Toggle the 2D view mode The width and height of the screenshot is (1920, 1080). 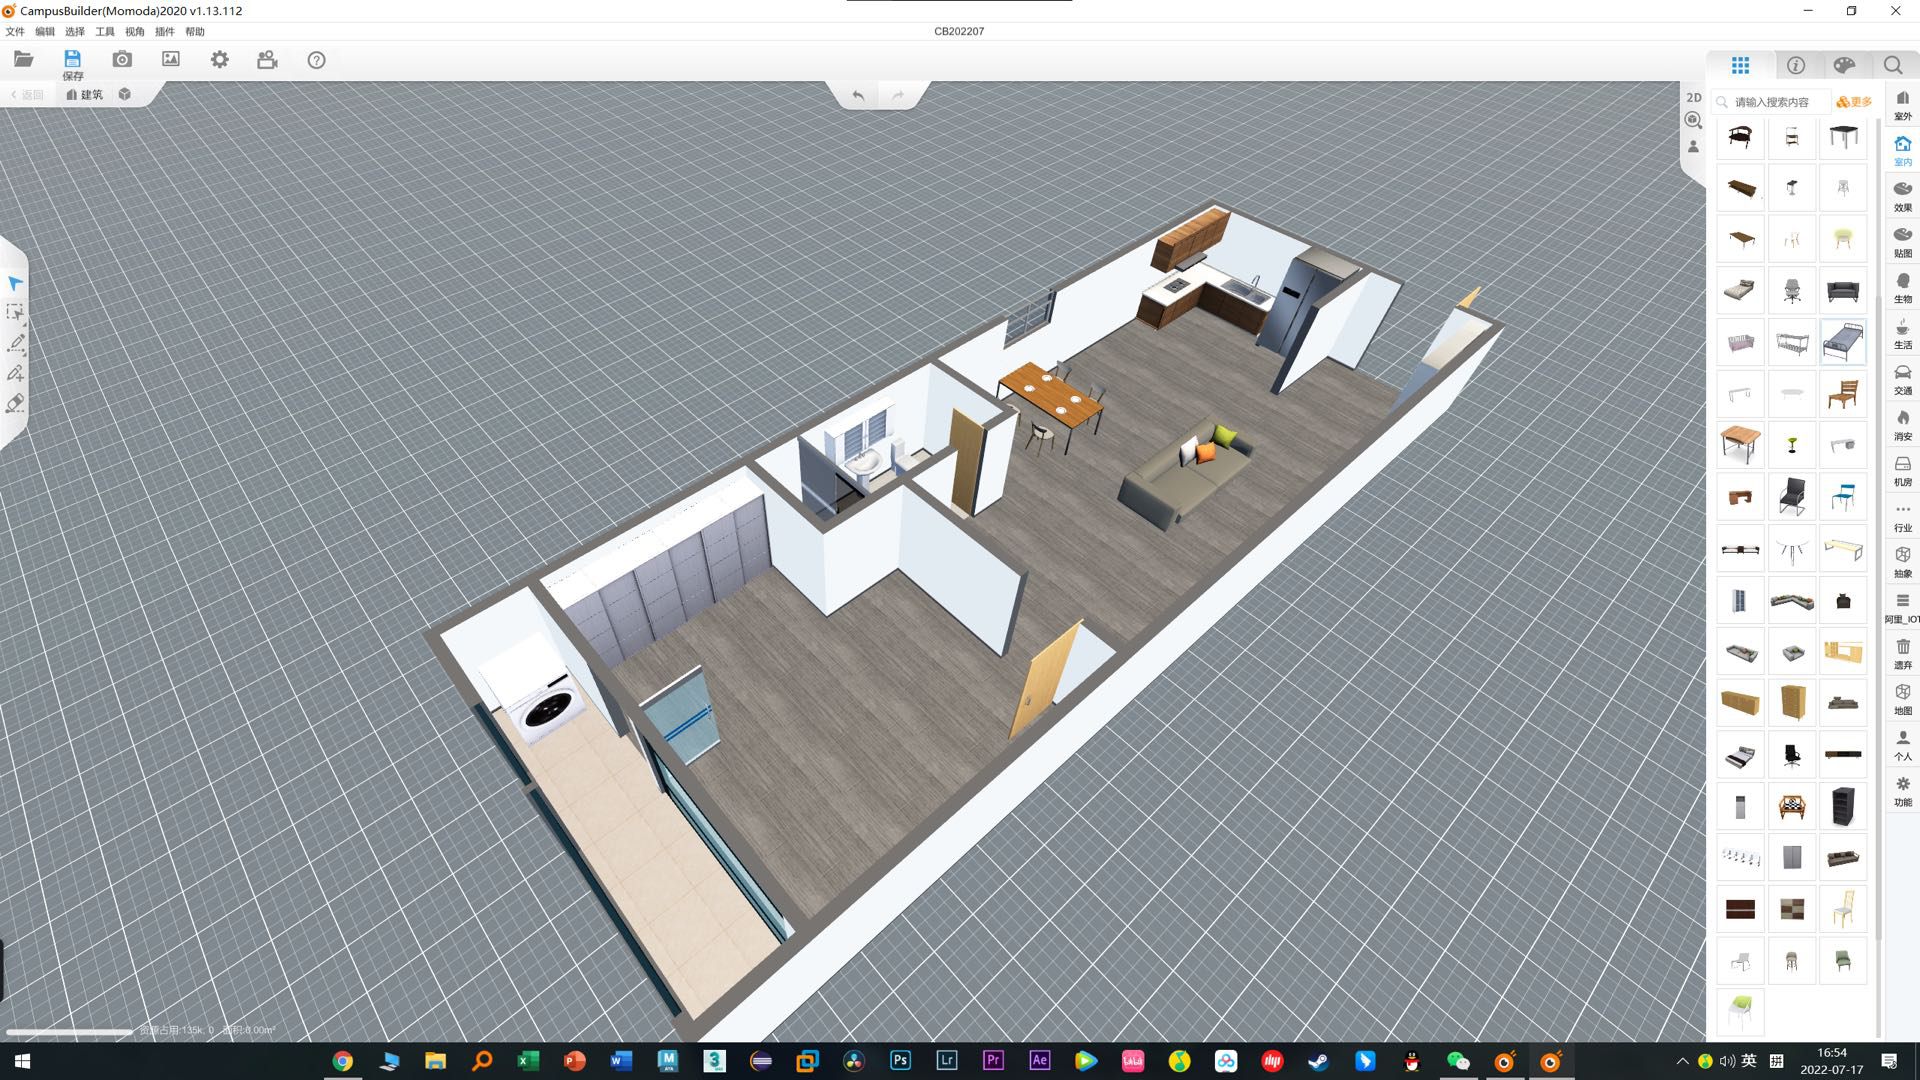(x=1693, y=97)
